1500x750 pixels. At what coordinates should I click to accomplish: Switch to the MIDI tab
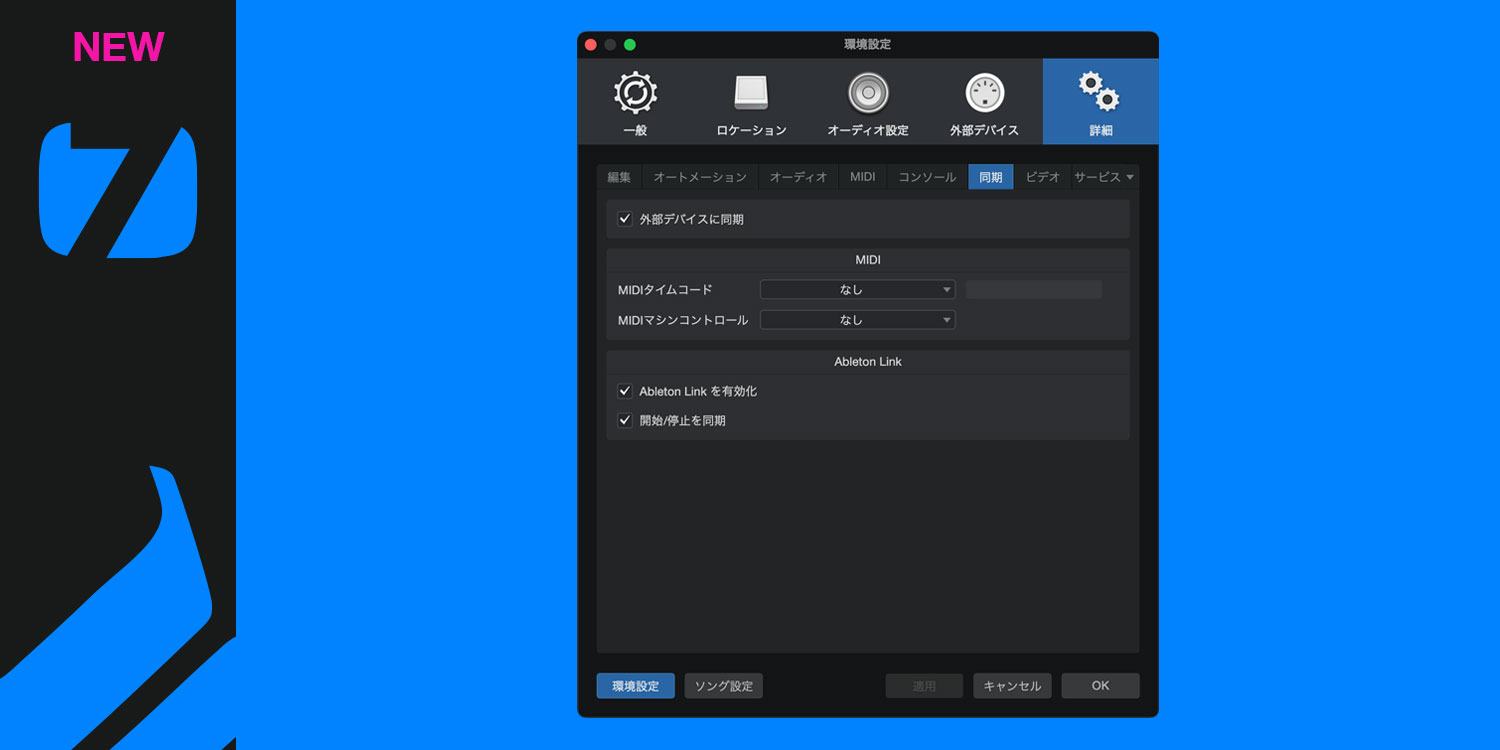862,177
